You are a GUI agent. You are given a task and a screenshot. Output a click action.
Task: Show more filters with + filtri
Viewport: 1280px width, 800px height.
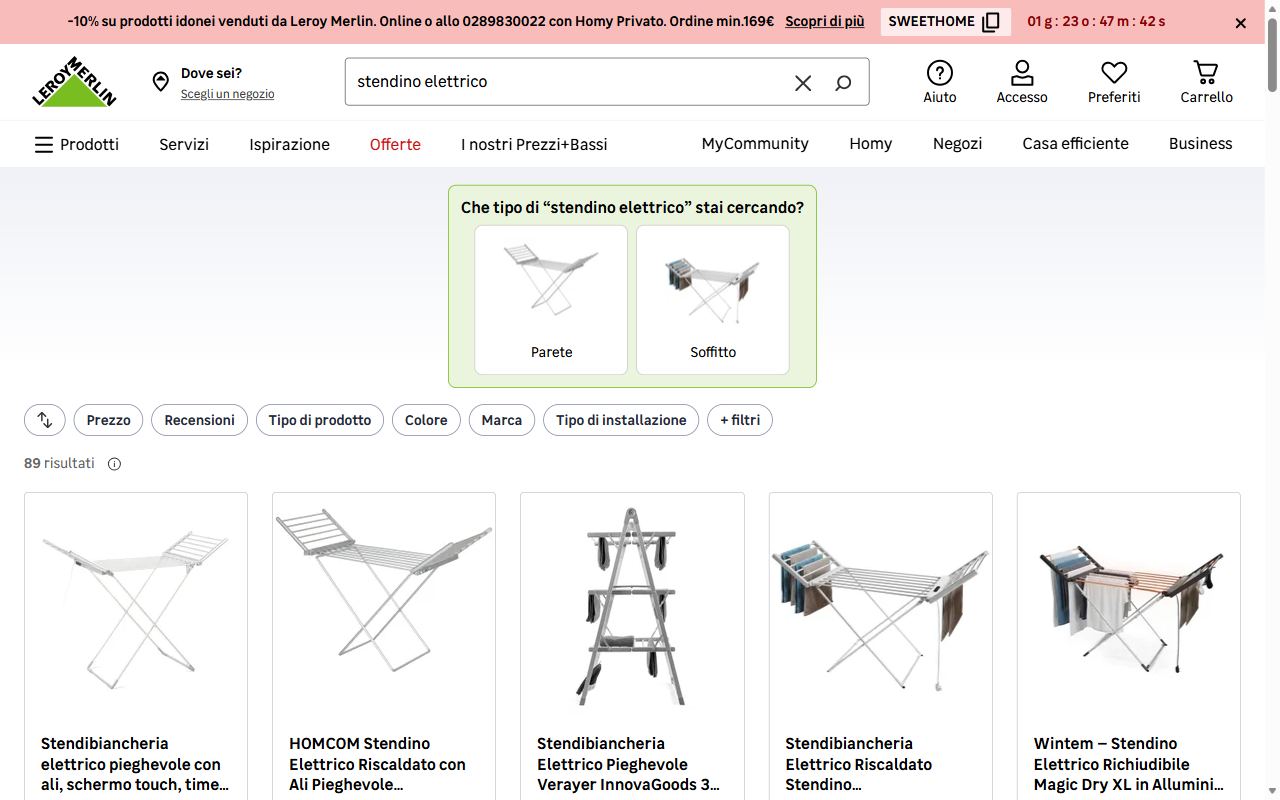tap(740, 420)
